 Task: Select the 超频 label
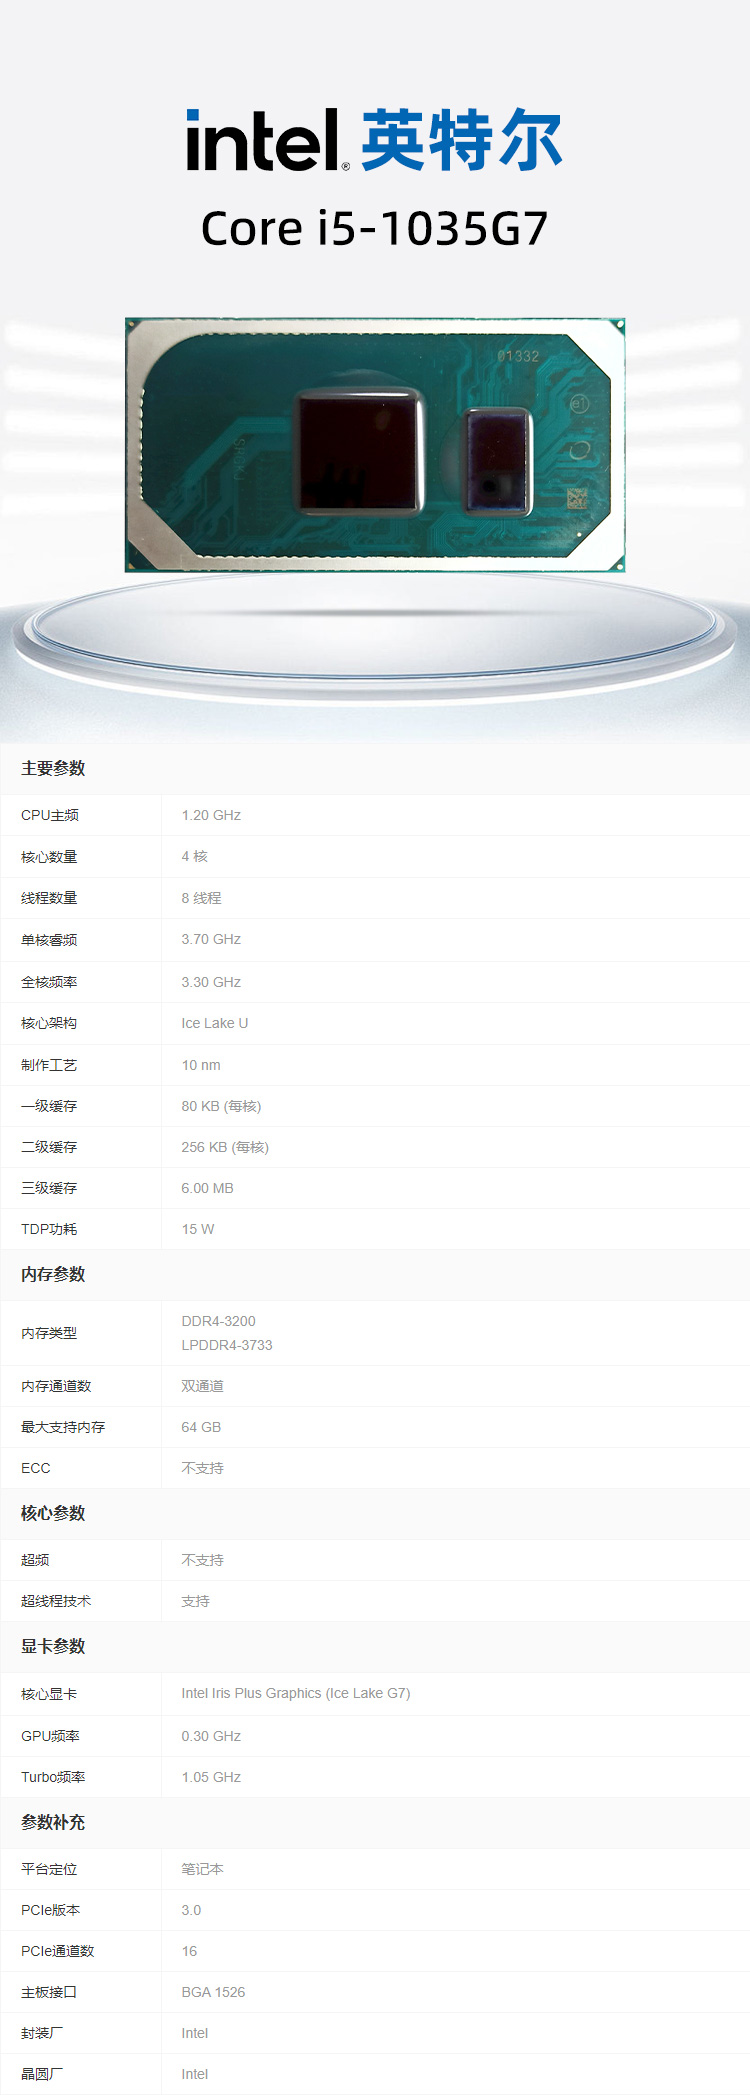[35, 1560]
